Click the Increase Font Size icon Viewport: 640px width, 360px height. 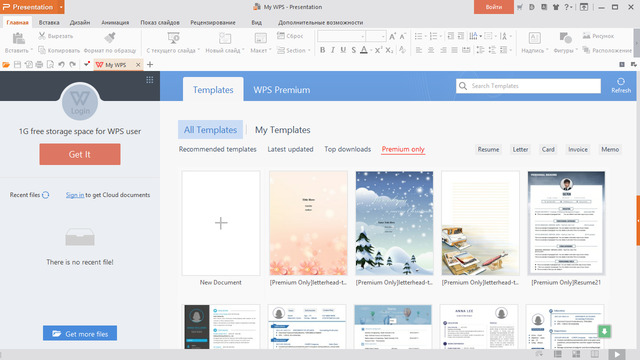point(392,36)
